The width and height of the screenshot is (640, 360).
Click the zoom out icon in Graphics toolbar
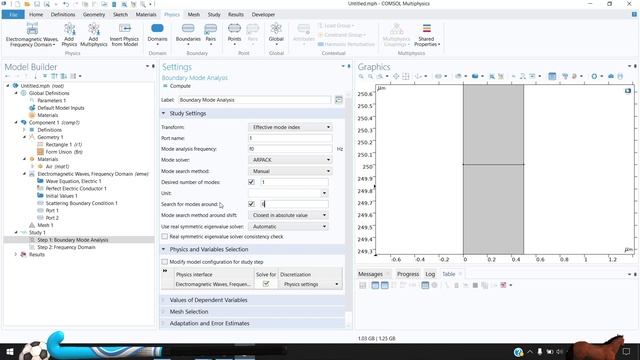[370, 76]
